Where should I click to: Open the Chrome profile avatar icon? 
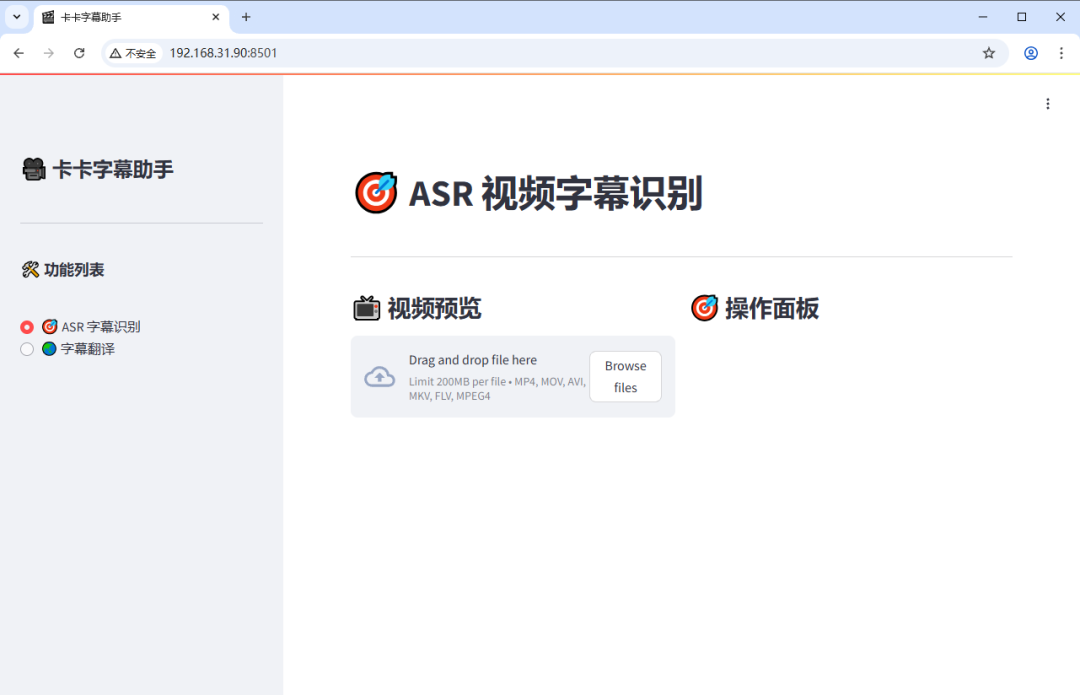coord(1031,53)
